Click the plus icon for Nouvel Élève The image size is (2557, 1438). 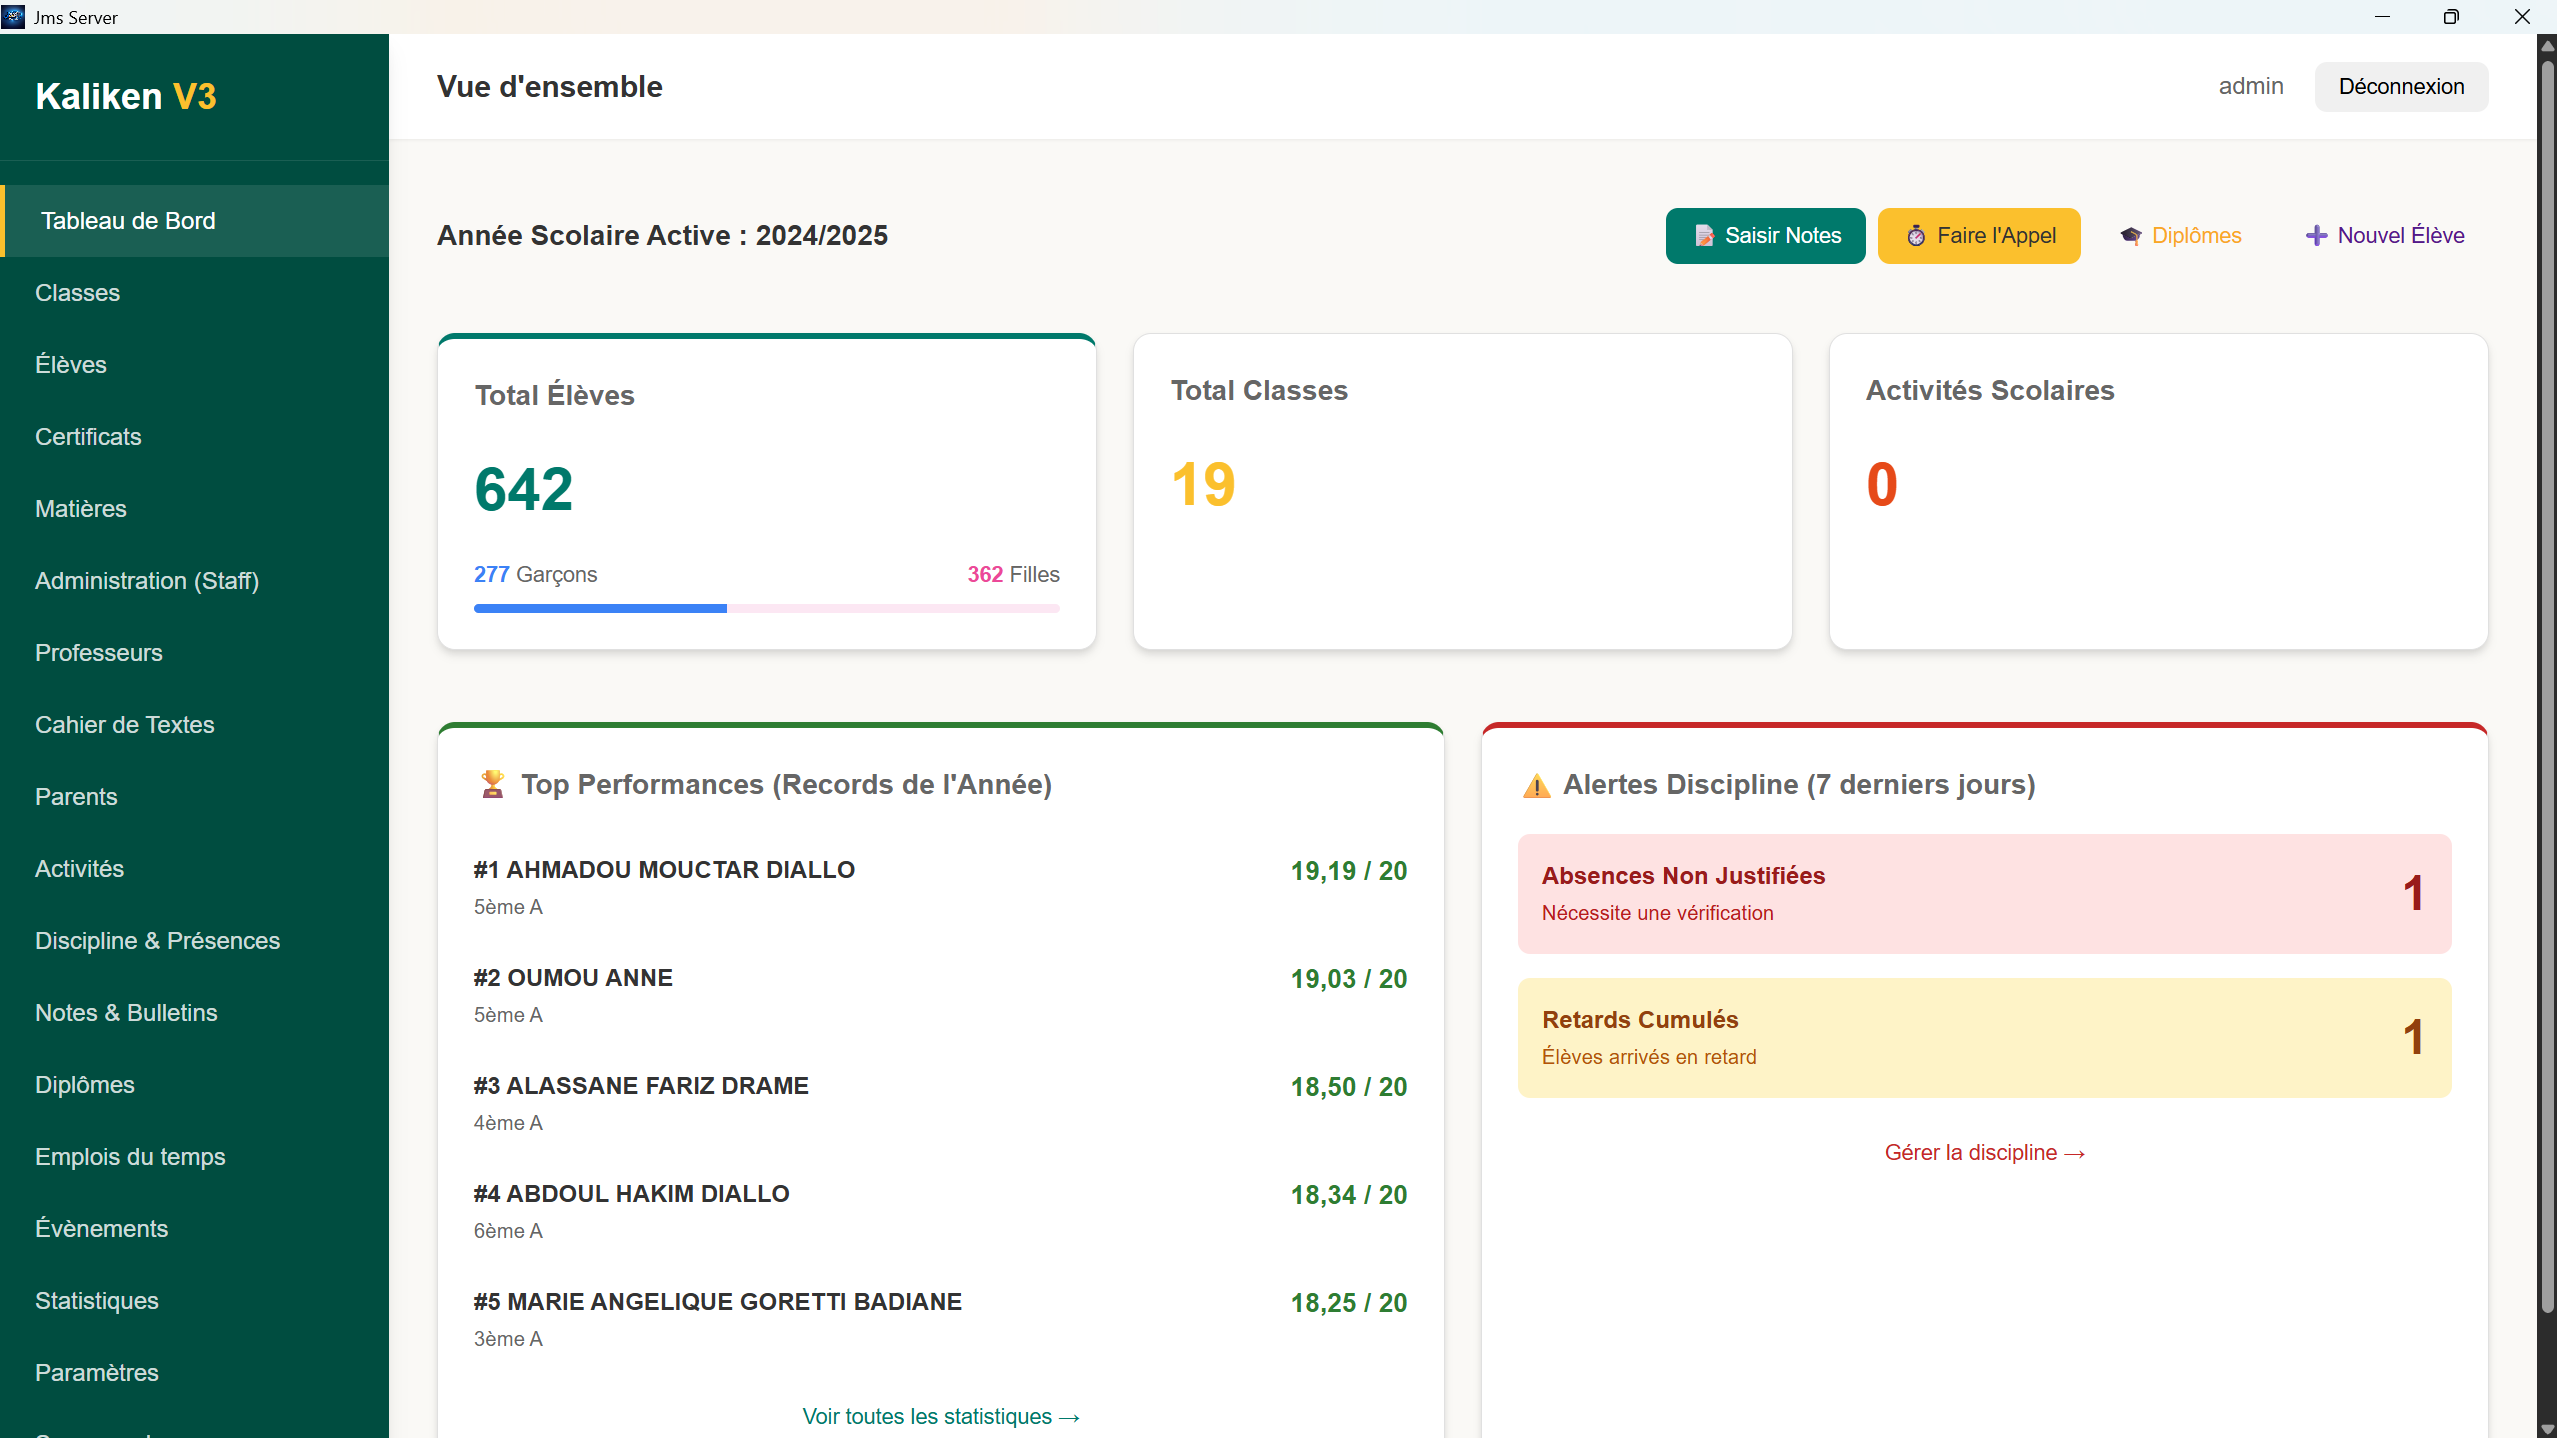tap(2316, 236)
